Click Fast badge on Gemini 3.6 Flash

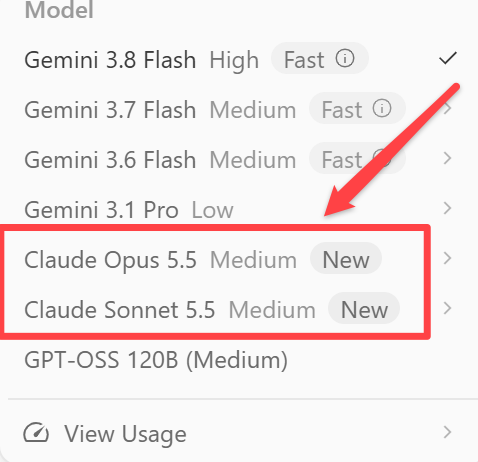pos(357,158)
